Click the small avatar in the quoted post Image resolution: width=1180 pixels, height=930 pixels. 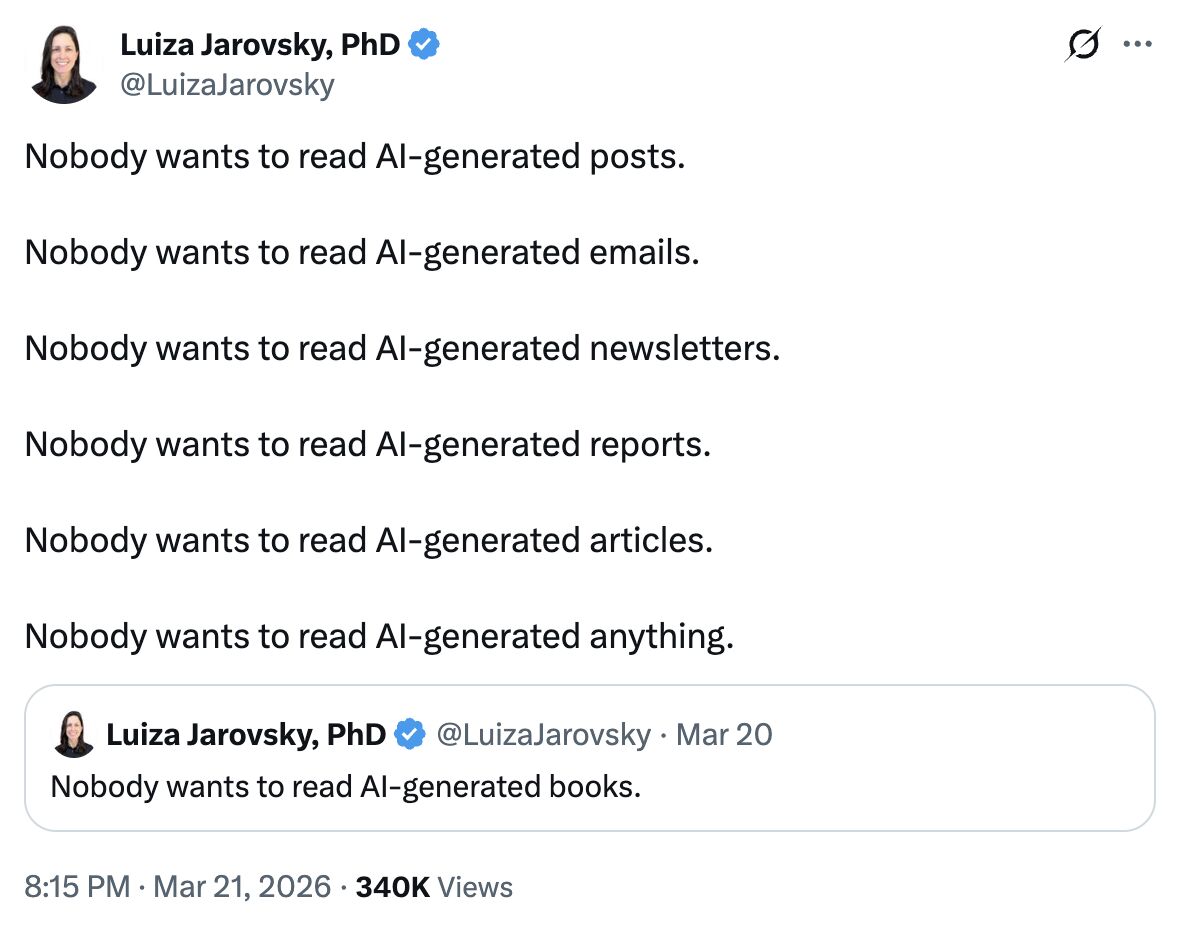tap(74, 735)
